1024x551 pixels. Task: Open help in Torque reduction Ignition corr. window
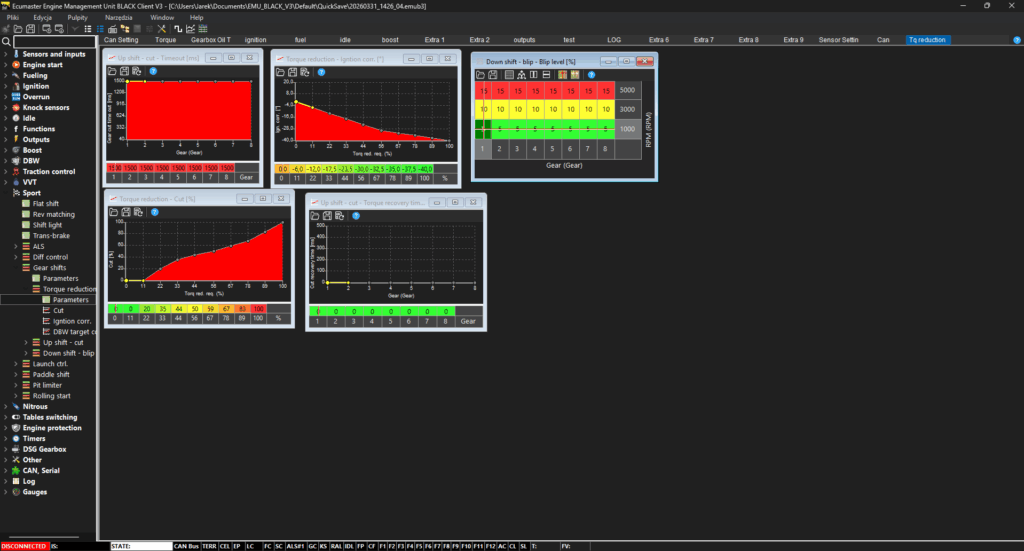321,72
